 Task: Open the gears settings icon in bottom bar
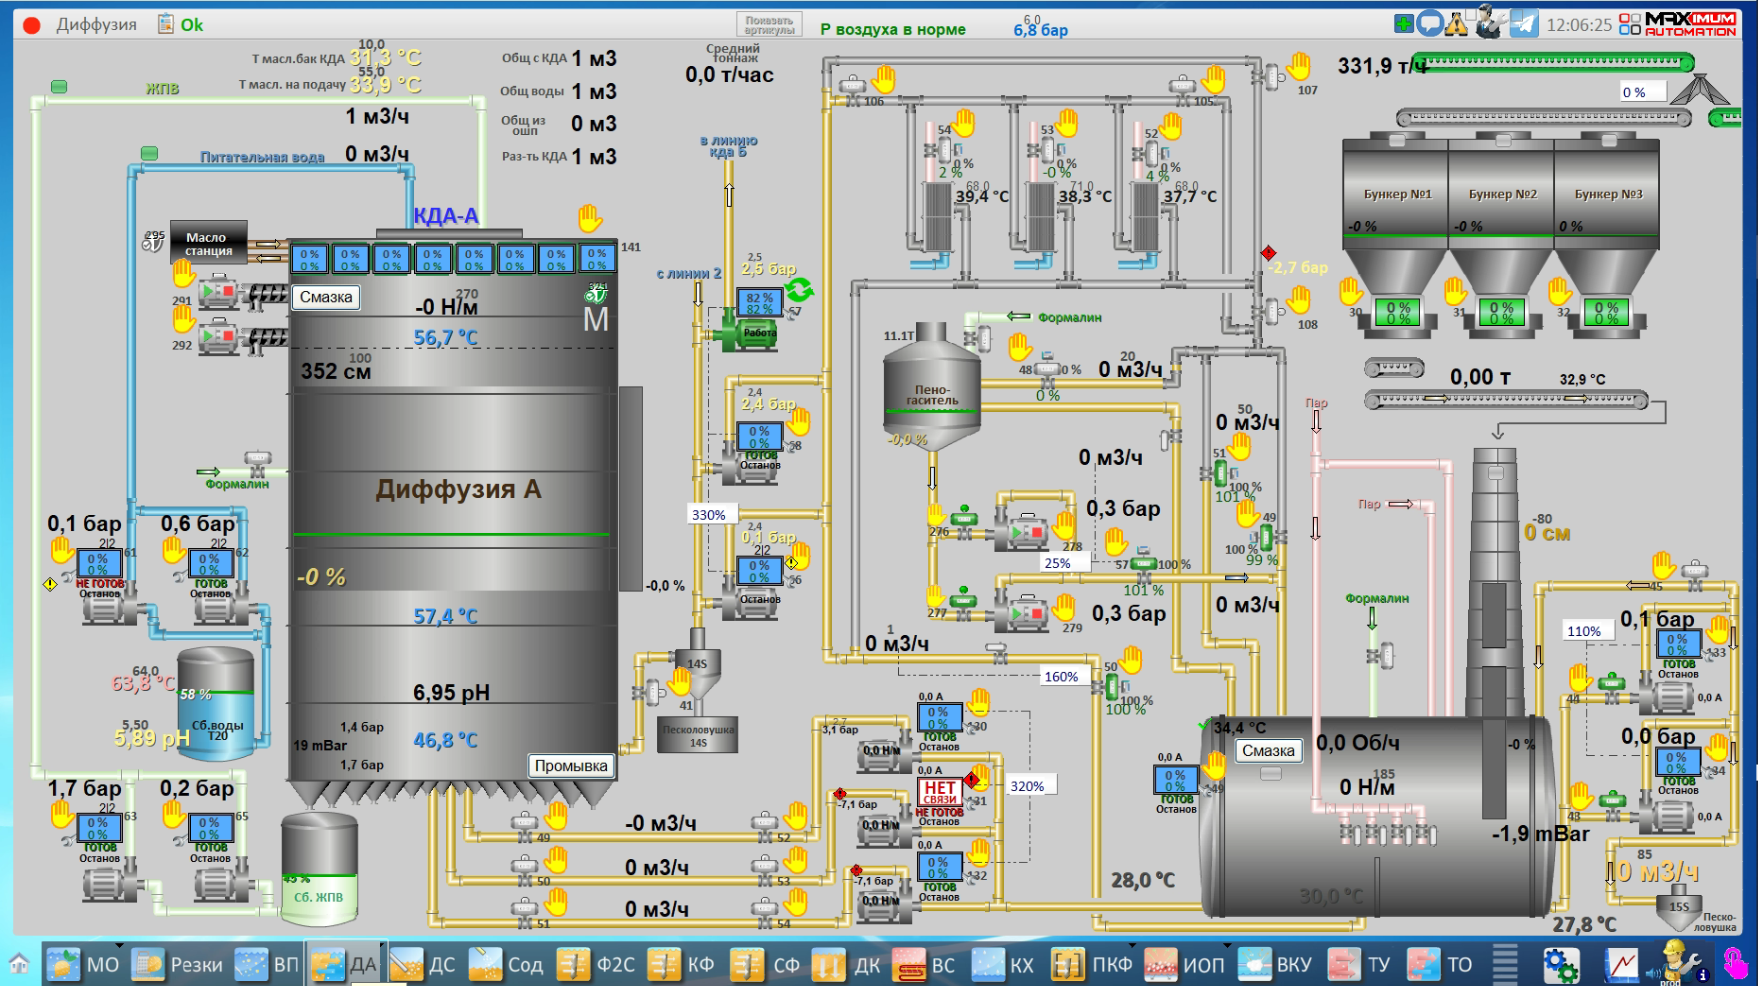pos(1560,965)
